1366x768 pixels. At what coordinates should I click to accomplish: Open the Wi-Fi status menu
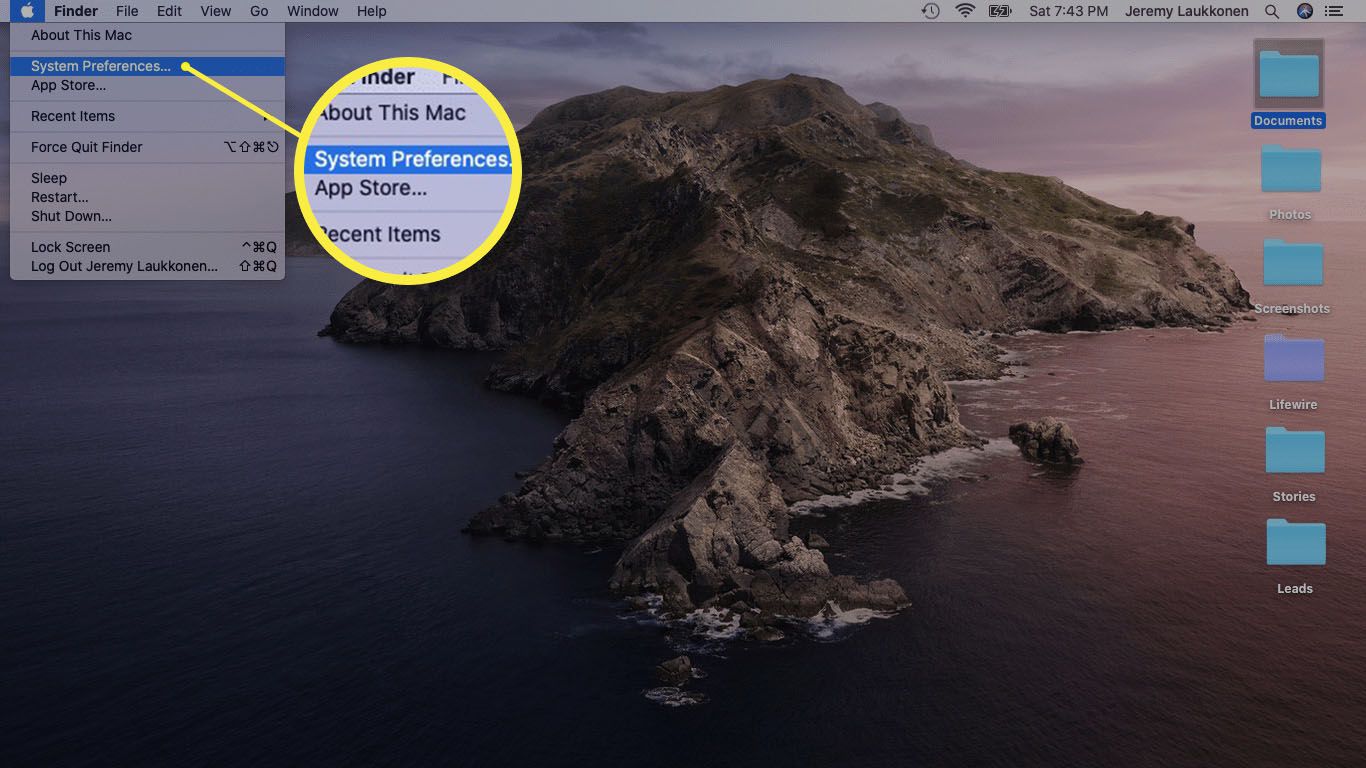[965, 11]
